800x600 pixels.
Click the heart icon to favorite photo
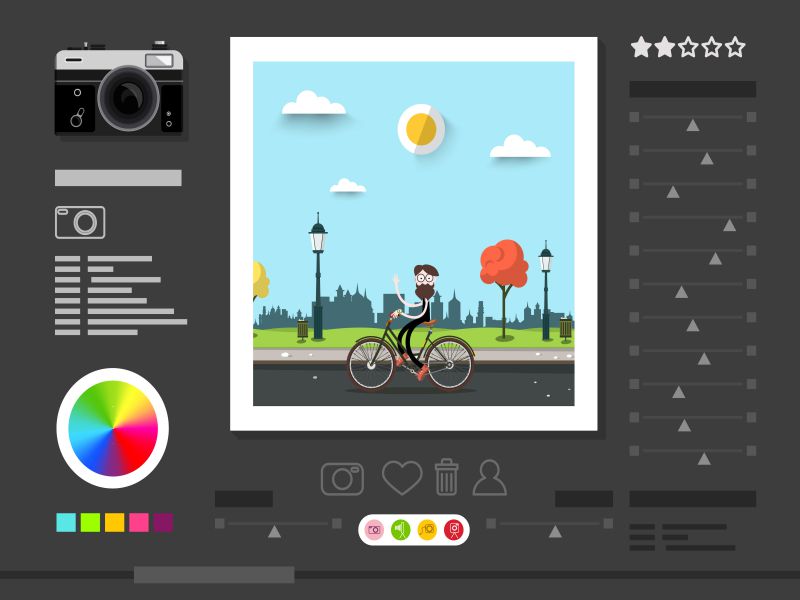(x=402, y=478)
